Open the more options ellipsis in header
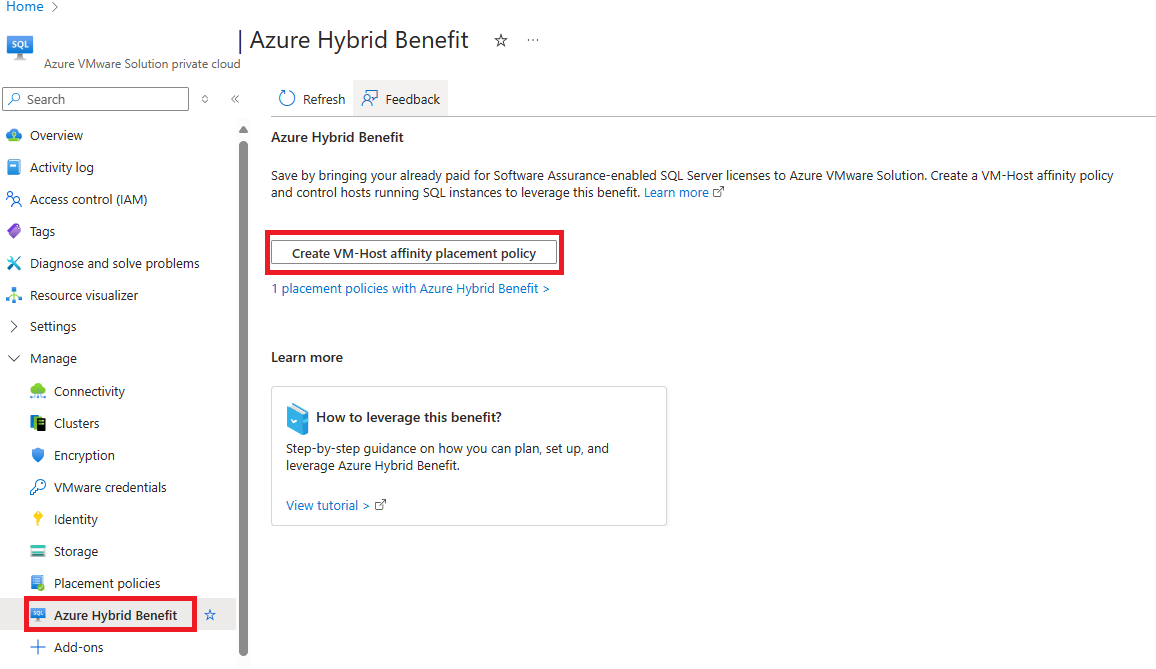 533,40
